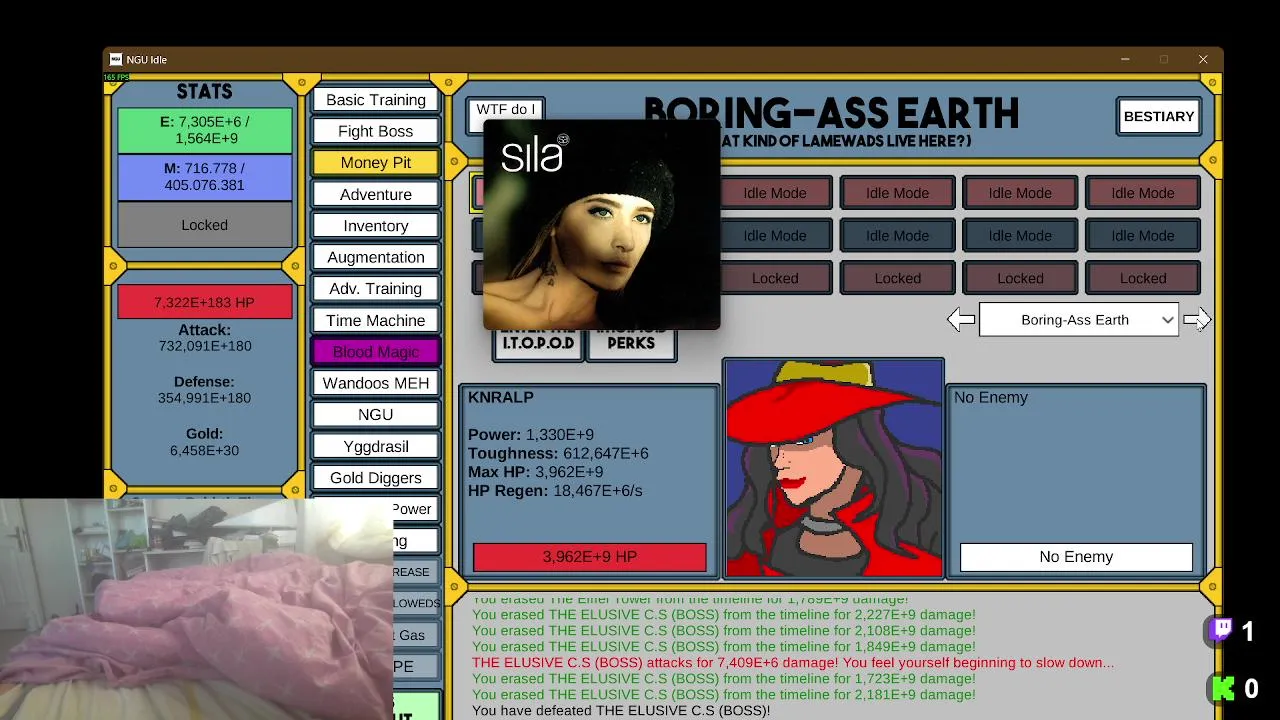Select the NGU menu button

[376, 414]
